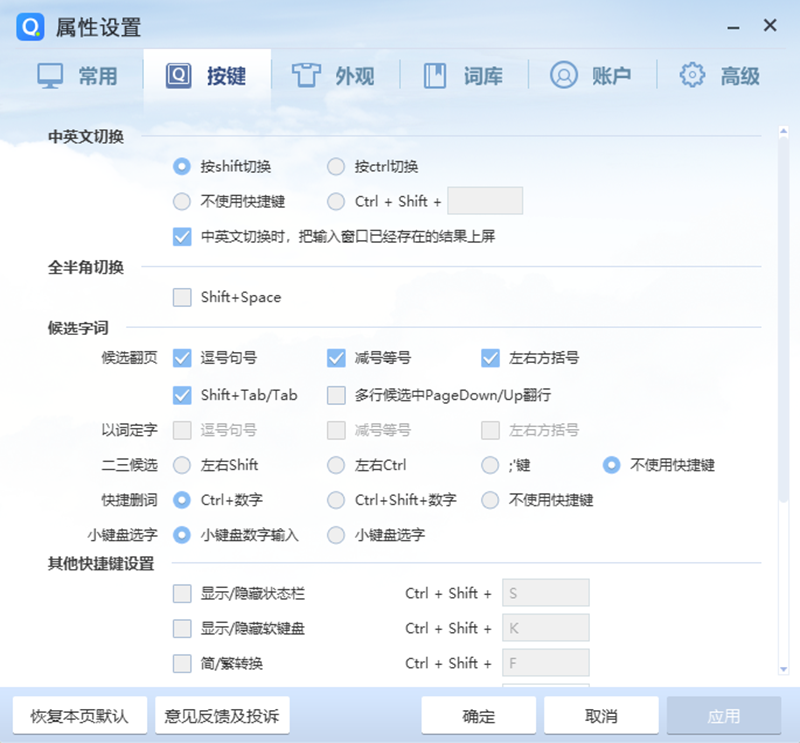Open 意见反馈及投诉 feedback page
Screen dimensions: 800x743
[x=222, y=715]
